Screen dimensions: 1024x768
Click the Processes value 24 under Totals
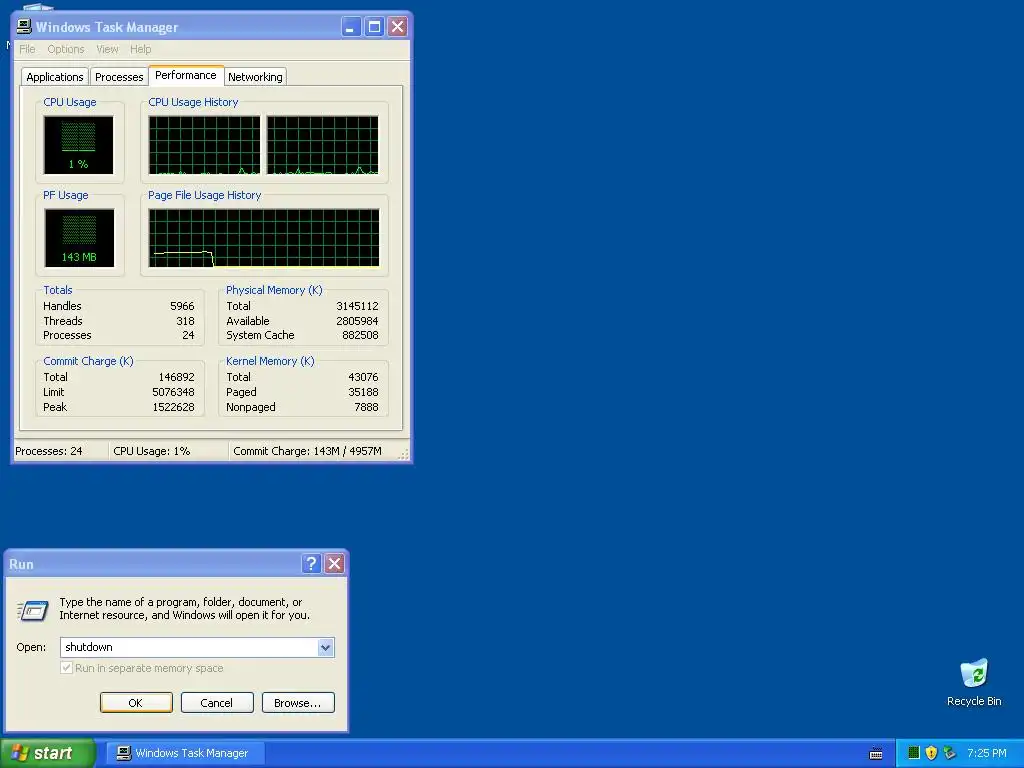[188, 336]
